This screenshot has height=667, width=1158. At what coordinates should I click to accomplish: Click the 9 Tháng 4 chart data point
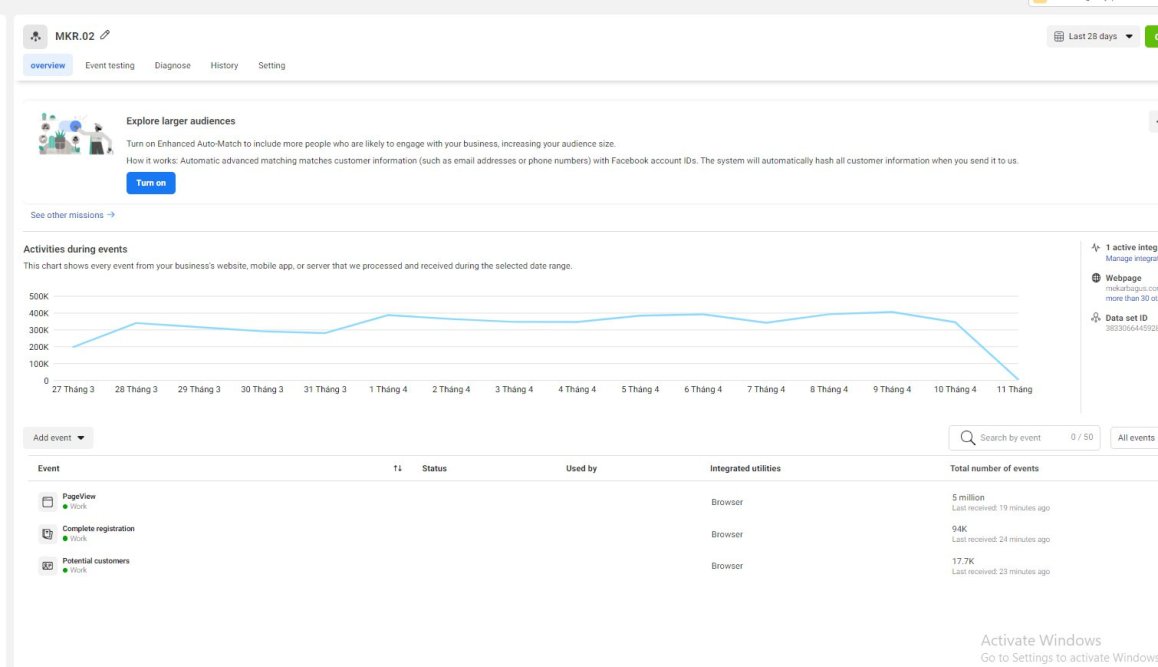(x=892, y=312)
